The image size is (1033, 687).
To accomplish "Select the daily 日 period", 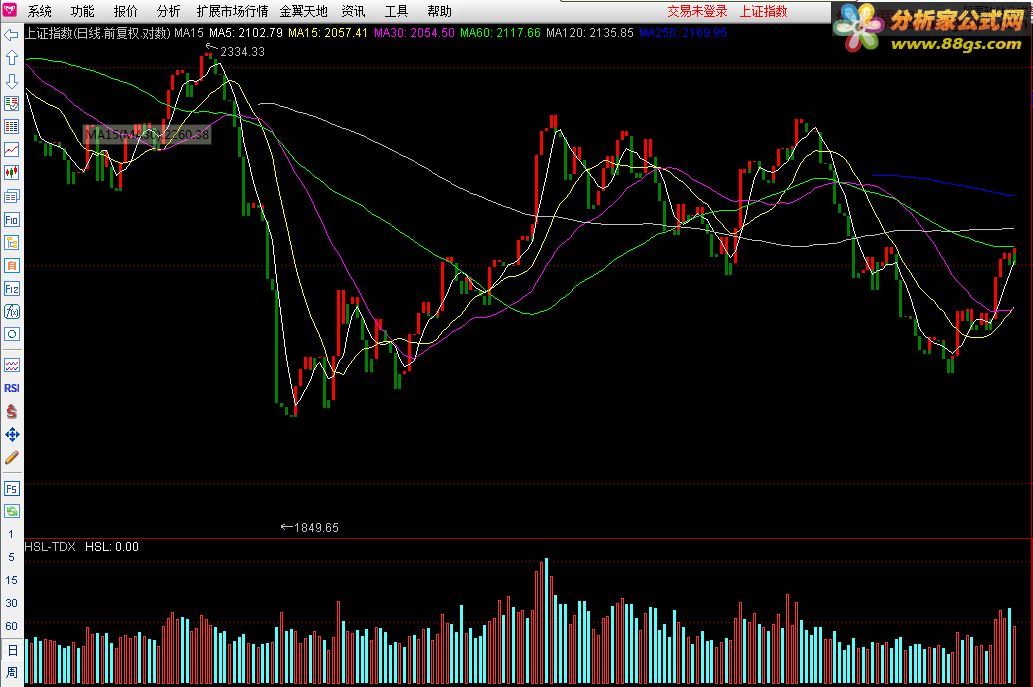I will 11,650.
